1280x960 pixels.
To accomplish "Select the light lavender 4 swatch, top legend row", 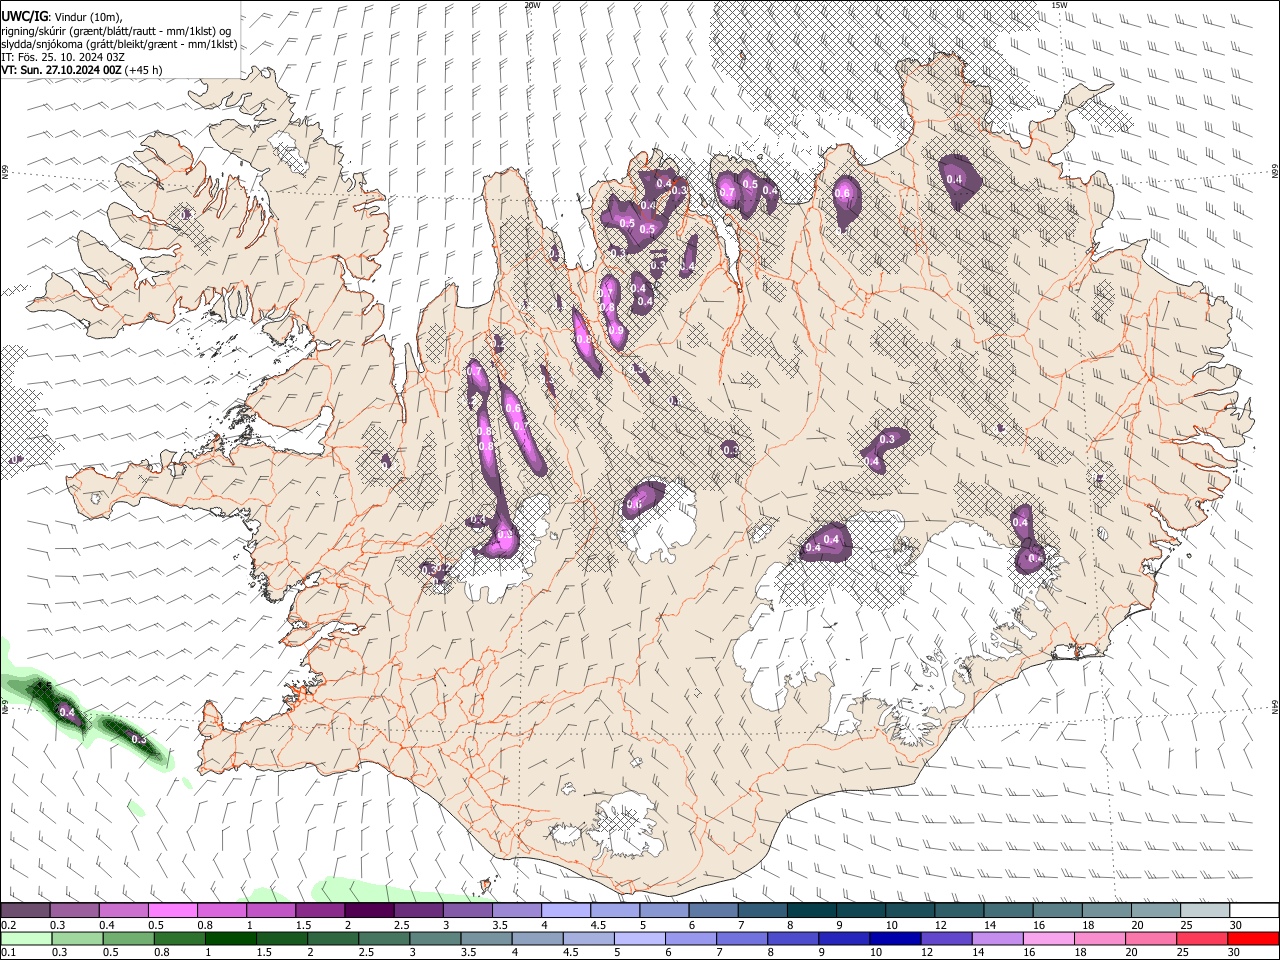I will click(x=566, y=911).
